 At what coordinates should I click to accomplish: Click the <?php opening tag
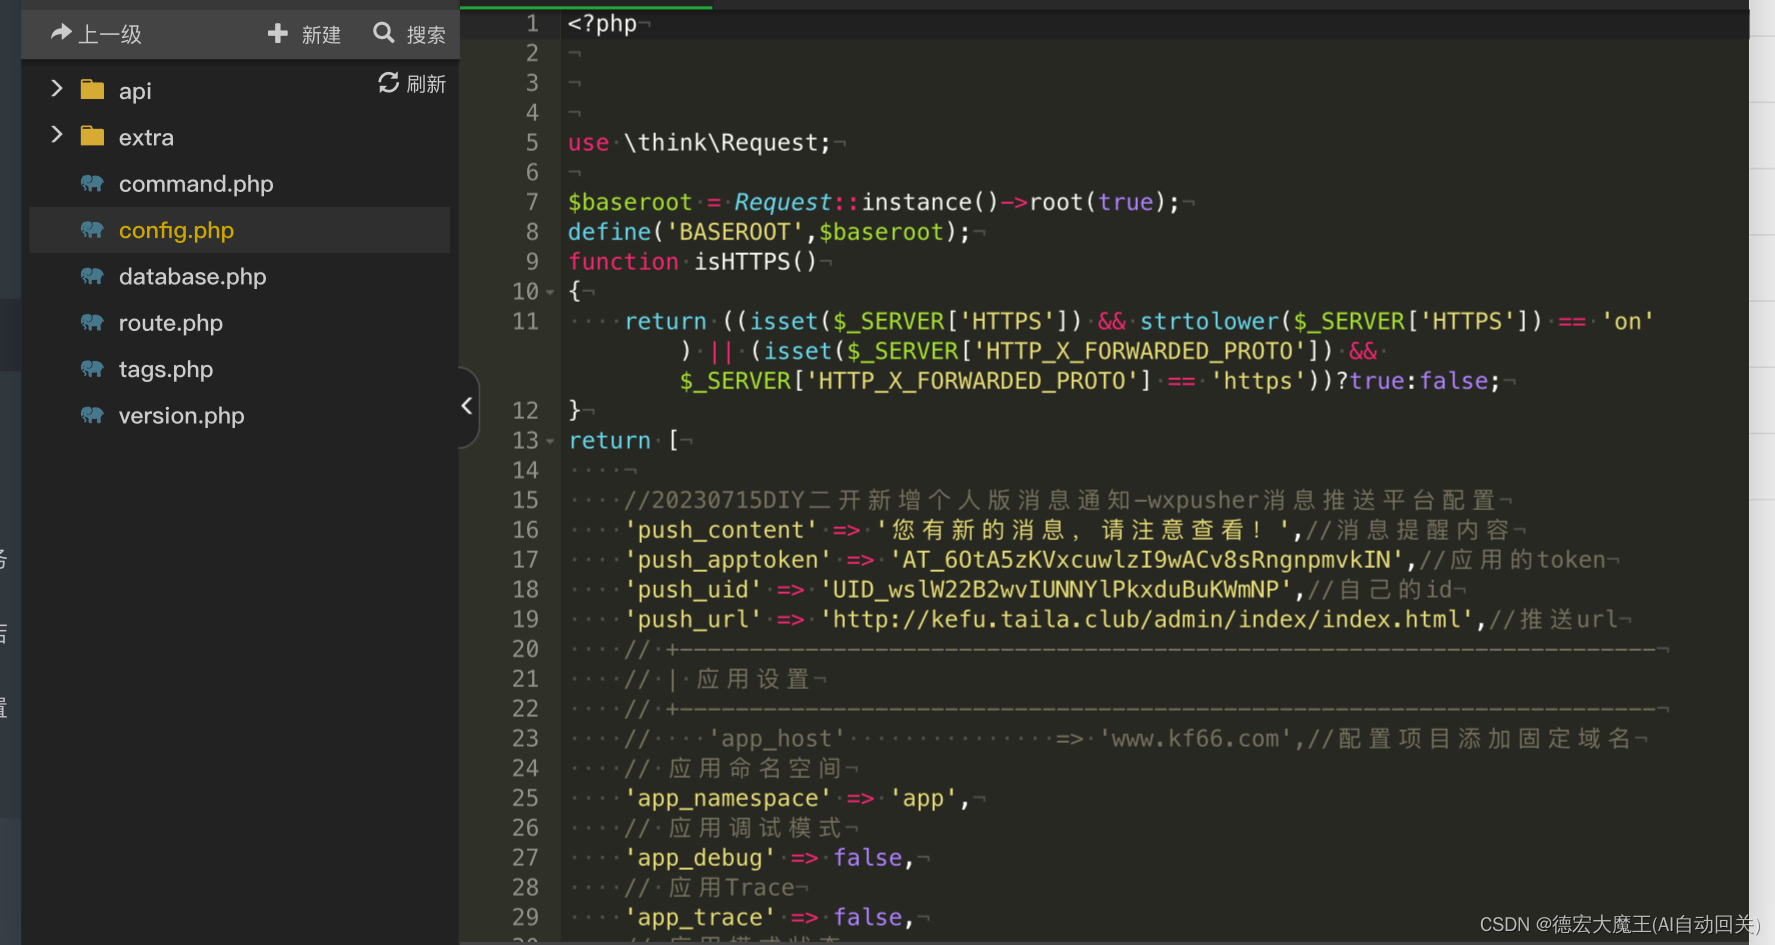[x=602, y=24]
